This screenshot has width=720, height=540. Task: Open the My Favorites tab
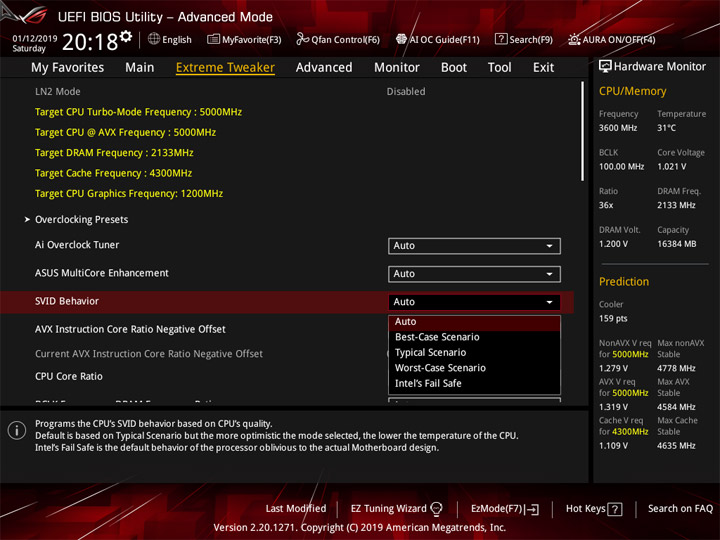[68, 68]
